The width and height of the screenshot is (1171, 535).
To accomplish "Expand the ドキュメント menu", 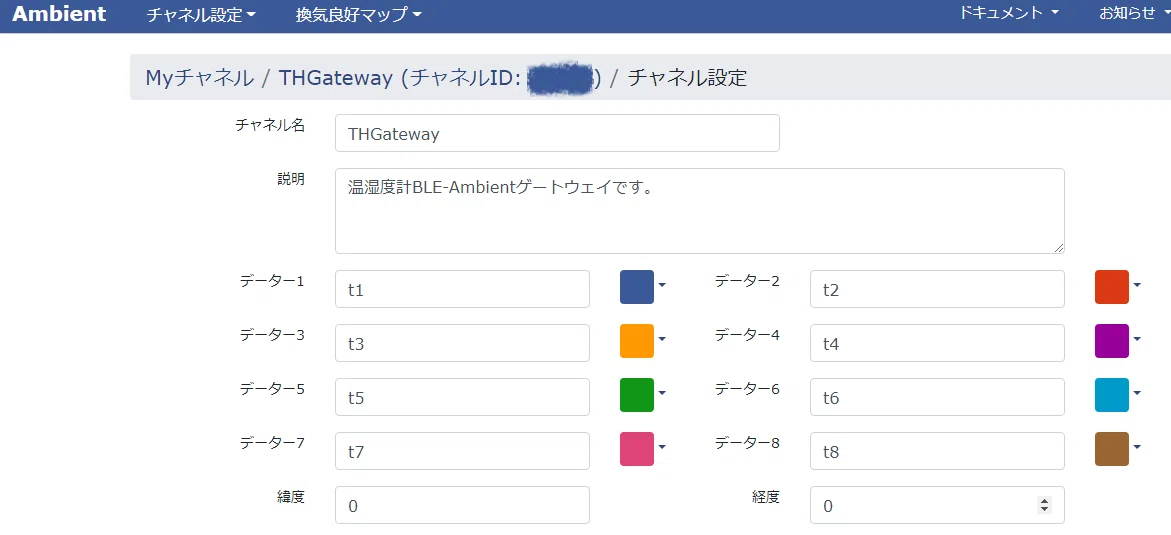I will [1009, 13].
